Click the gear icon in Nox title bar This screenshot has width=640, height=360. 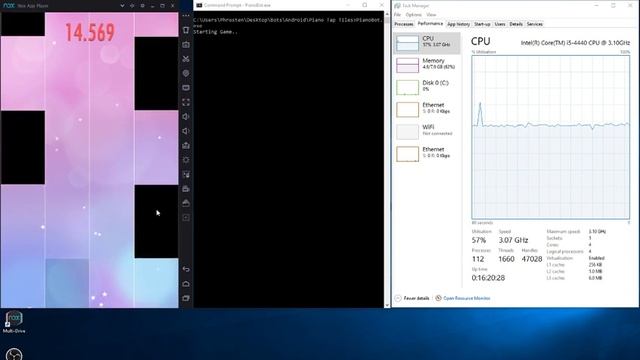(x=142, y=6)
